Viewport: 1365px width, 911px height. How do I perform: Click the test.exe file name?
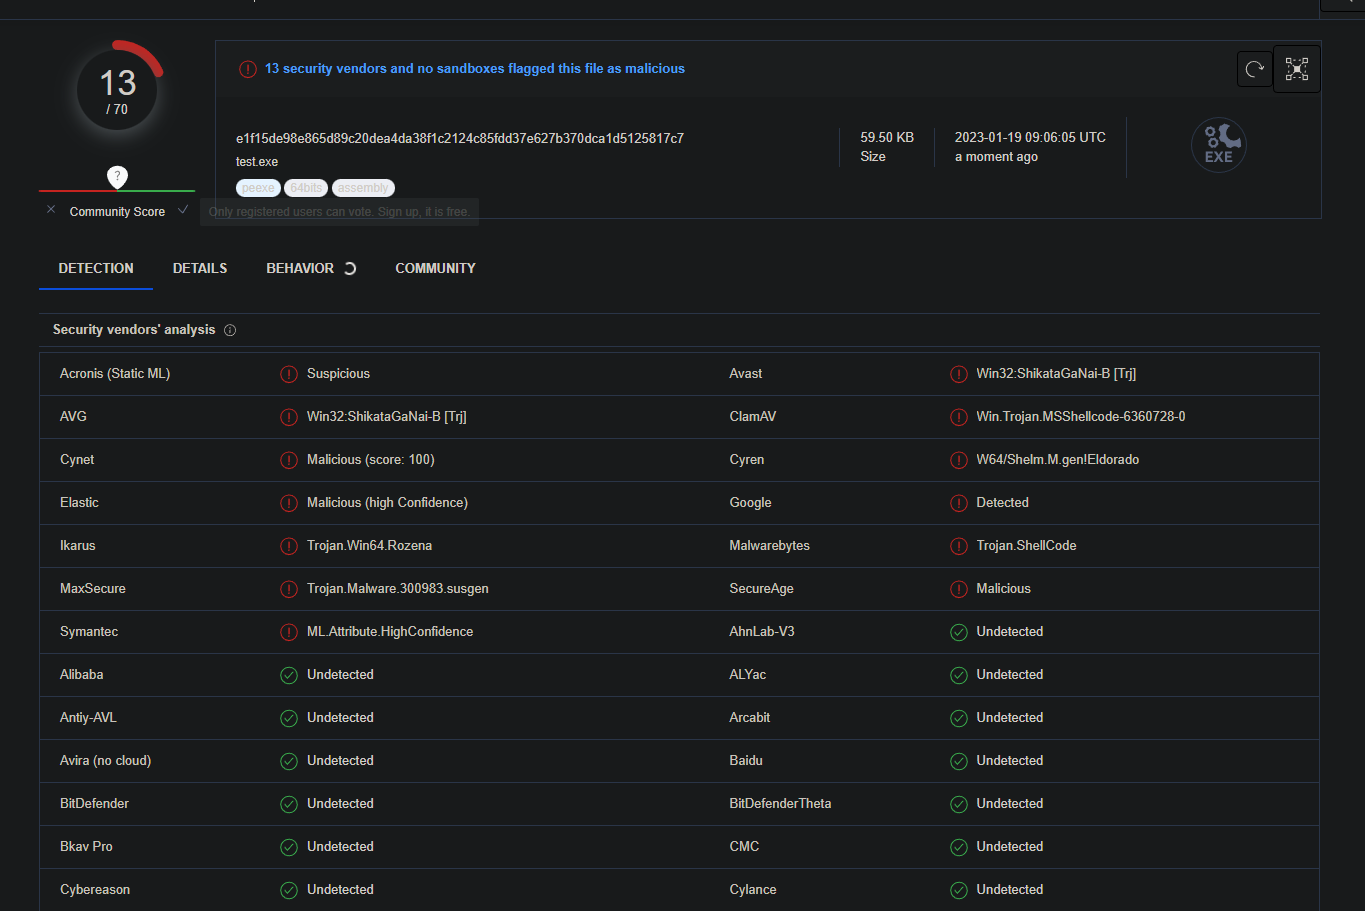tap(257, 162)
